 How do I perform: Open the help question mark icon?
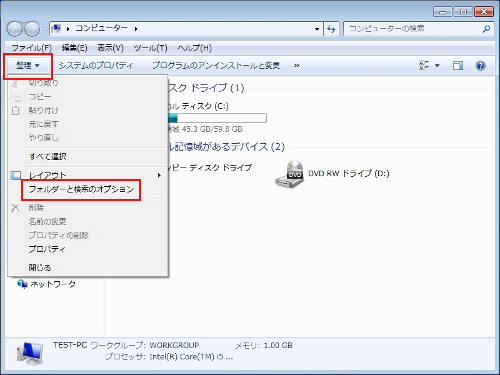pyautogui.click(x=480, y=65)
